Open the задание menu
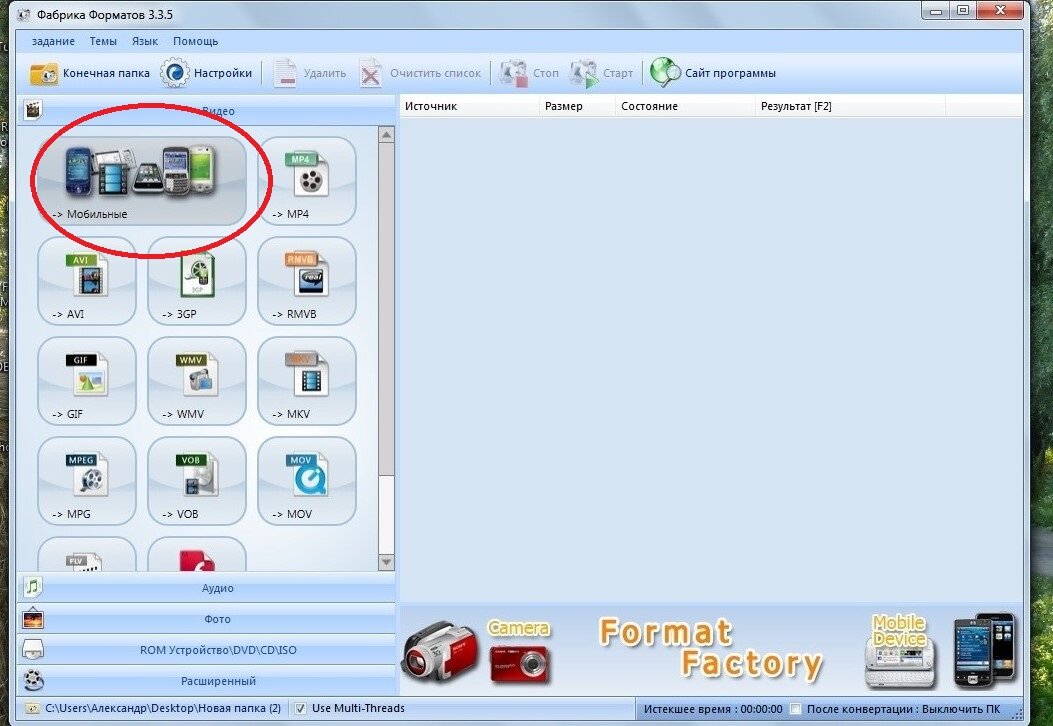Image resolution: width=1053 pixels, height=726 pixels. coord(53,41)
